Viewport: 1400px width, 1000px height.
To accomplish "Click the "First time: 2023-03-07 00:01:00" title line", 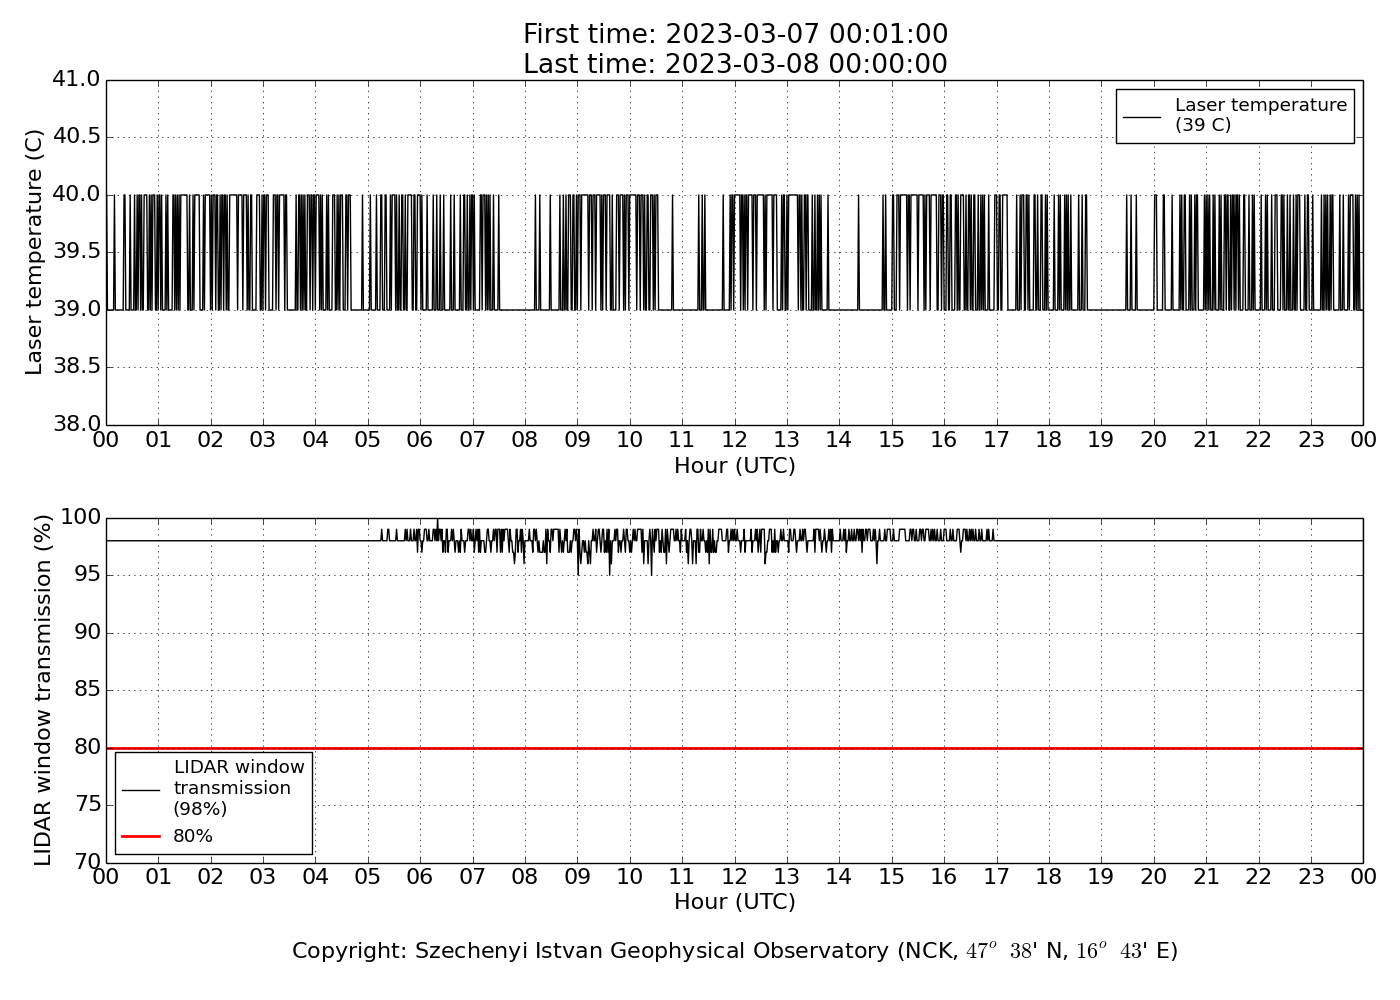I will click(735, 35).
